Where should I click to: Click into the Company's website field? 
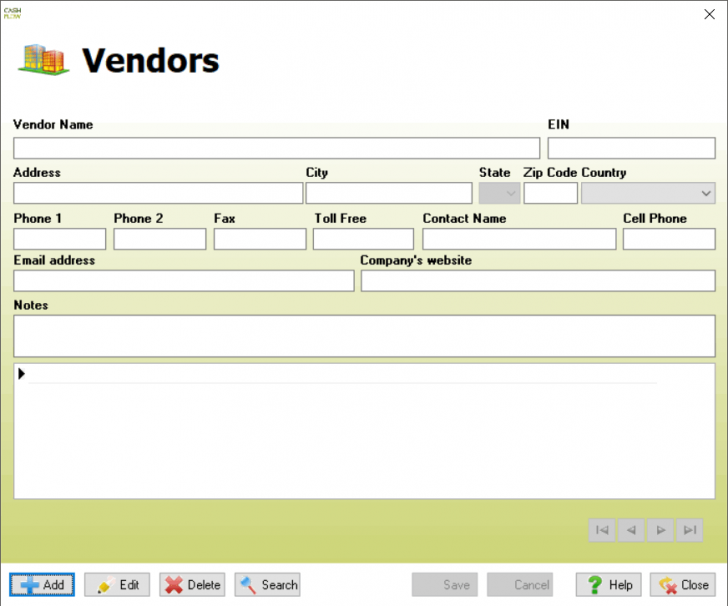point(538,281)
